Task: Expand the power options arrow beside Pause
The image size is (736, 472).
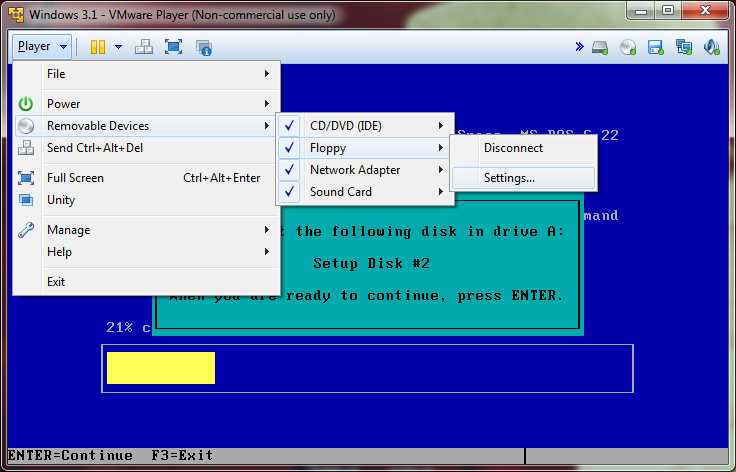Action: tap(118, 47)
